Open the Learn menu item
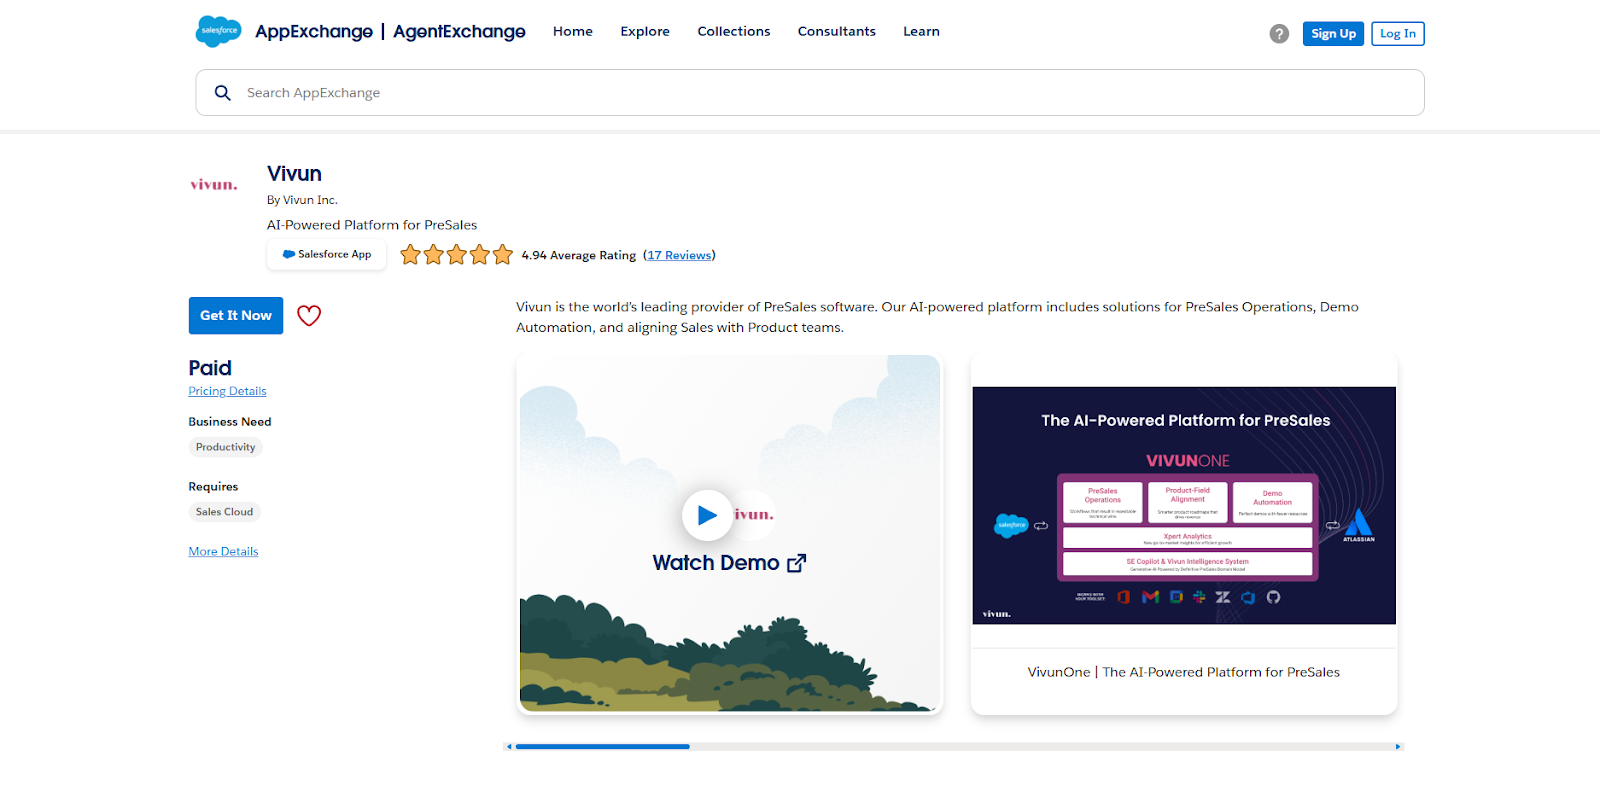The height and width of the screenshot is (803, 1600). point(921,32)
